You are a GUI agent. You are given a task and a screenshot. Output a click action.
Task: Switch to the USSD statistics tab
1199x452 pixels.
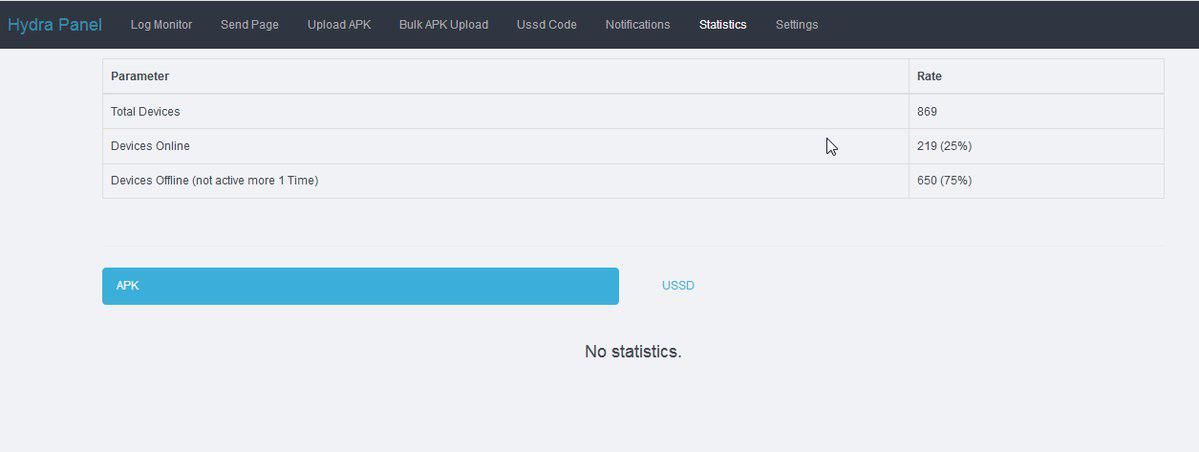tap(678, 286)
